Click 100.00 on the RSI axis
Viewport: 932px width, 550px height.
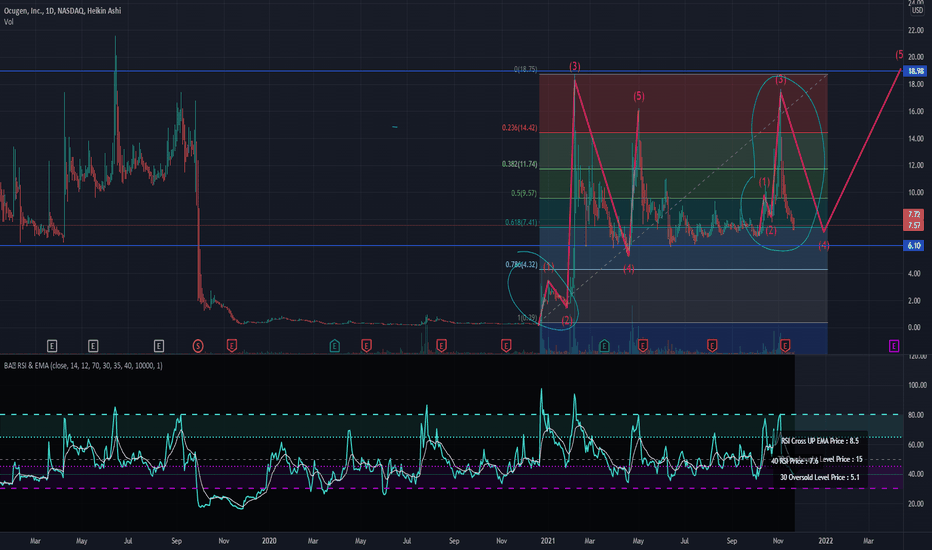coord(915,385)
